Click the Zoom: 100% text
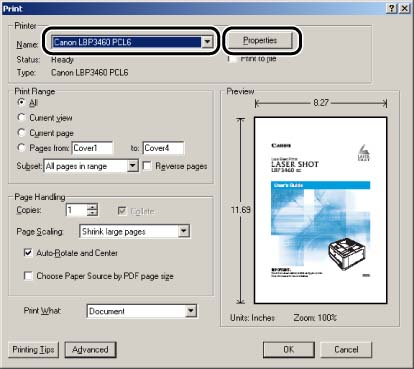The width and height of the screenshot is (414, 369). click(x=315, y=318)
